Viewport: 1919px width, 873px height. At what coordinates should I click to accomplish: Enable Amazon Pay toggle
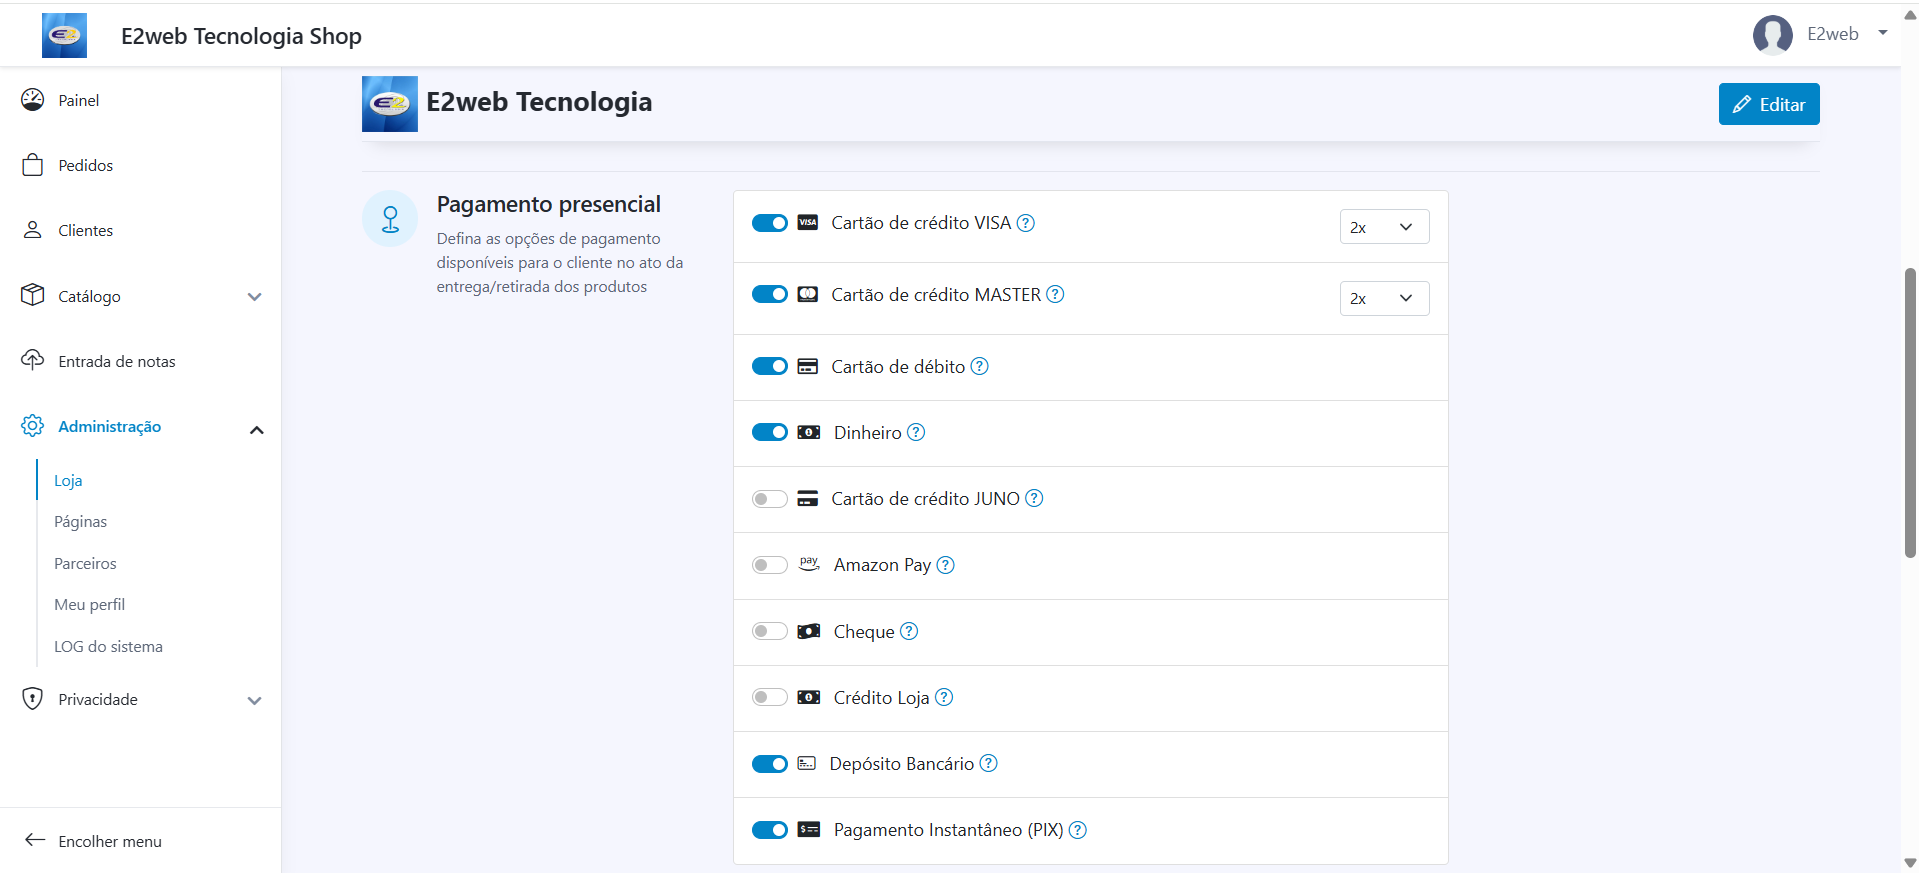click(x=770, y=565)
